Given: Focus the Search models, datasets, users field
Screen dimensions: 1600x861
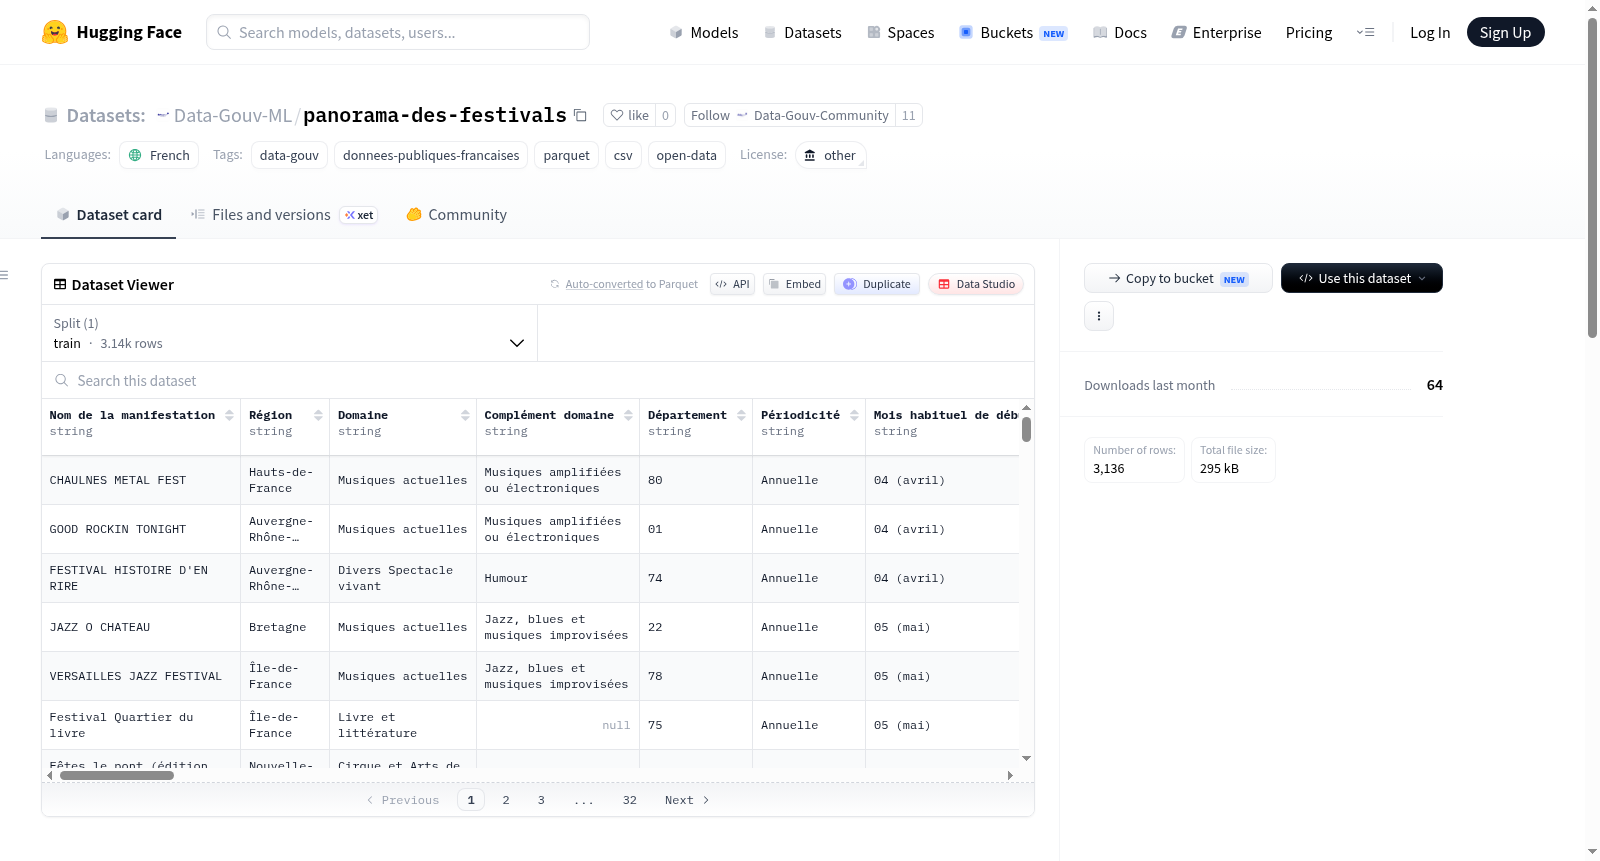Looking at the screenshot, I should pos(398,32).
